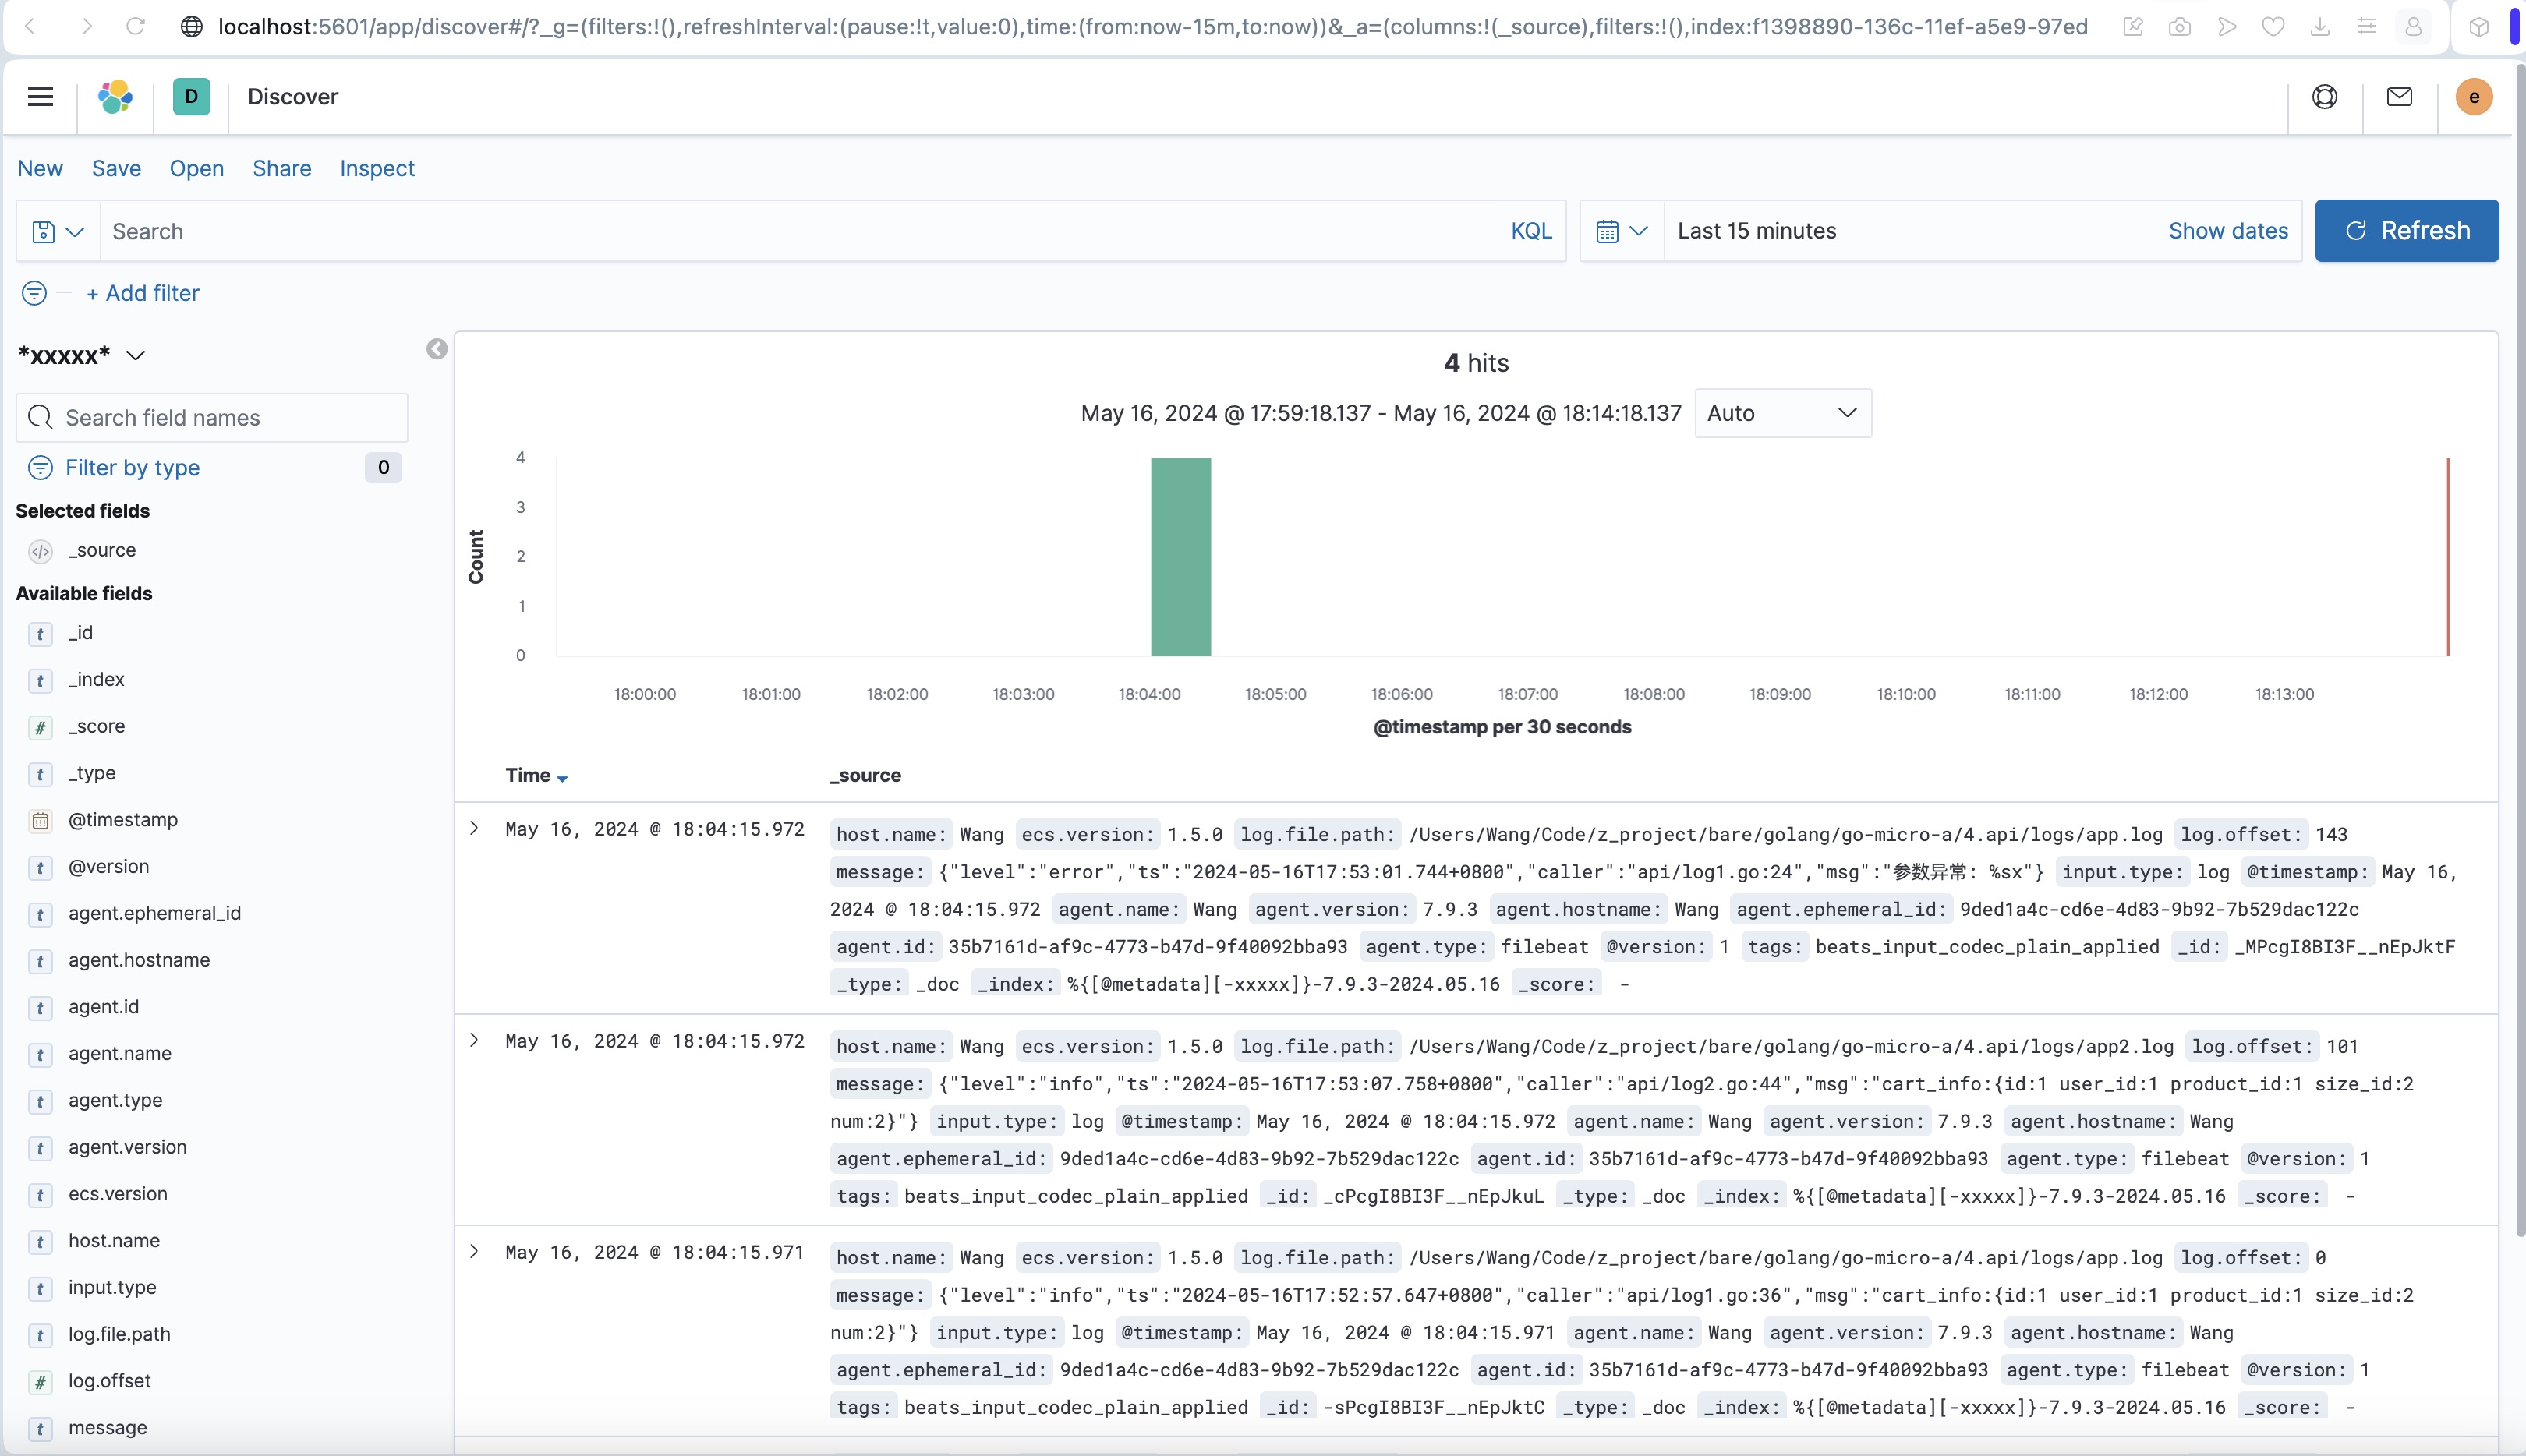Click the log.offset number type icon
2526x1456 pixels.
pyautogui.click(x=40, y=1382)
